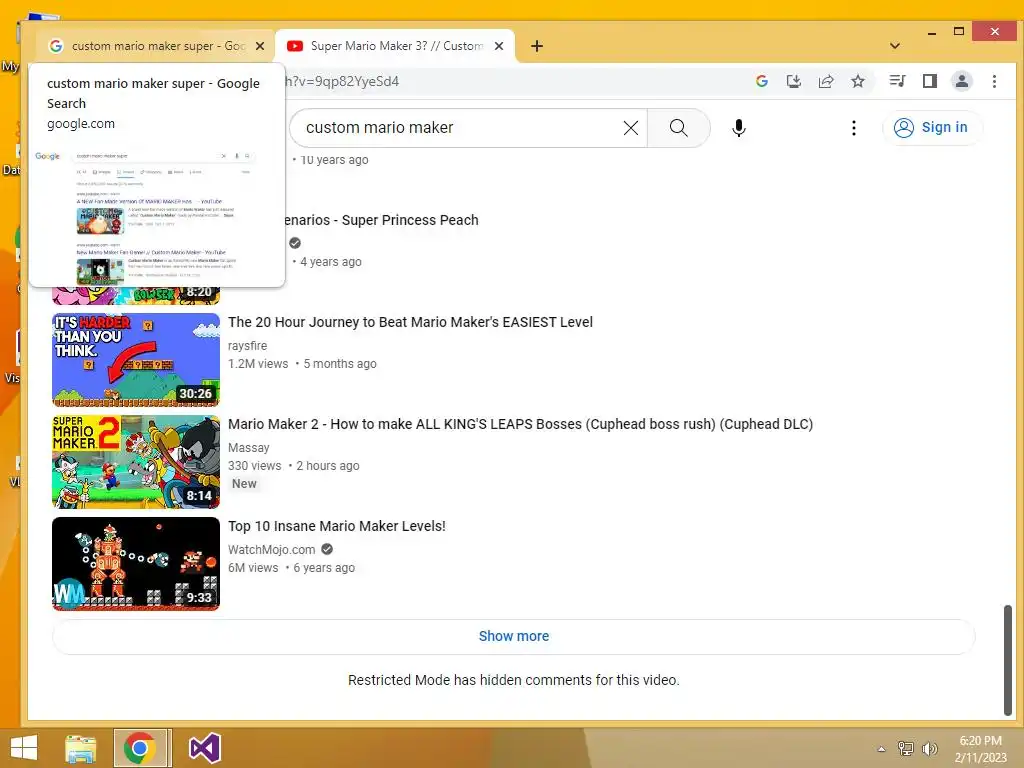Viewport: 1024px width, 768px height.
Task: Open the media controls icon in the toolbar
Action: click(x=897, y=81)
